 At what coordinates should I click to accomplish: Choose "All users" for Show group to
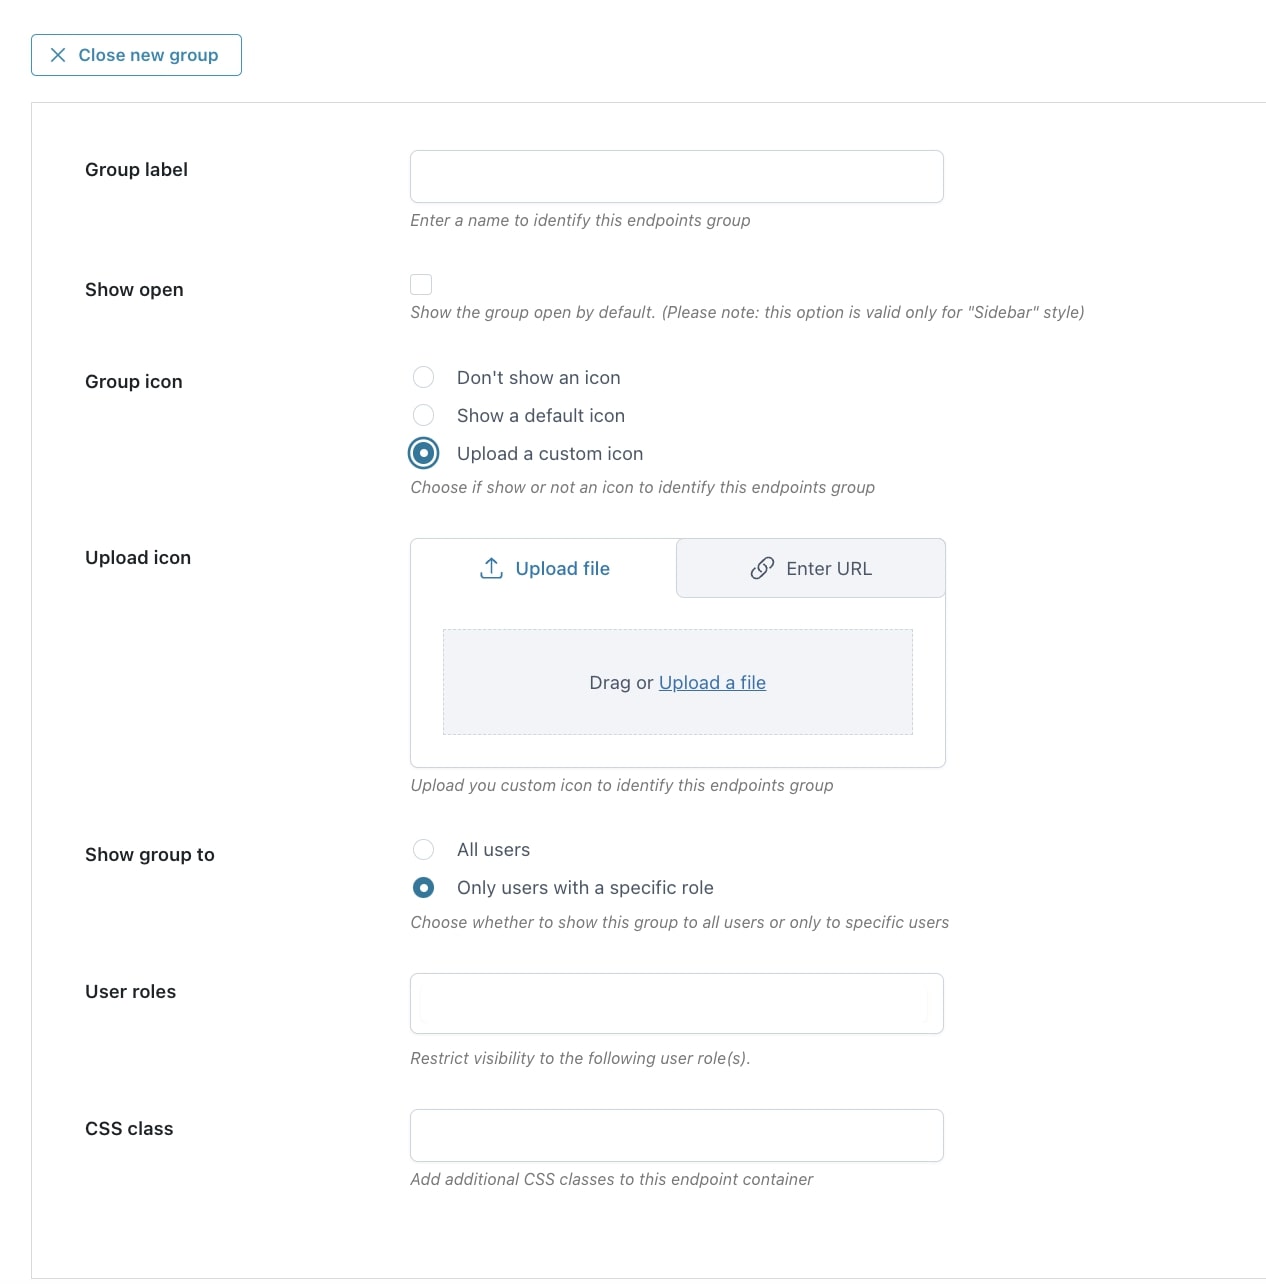(x=424, y=849)
